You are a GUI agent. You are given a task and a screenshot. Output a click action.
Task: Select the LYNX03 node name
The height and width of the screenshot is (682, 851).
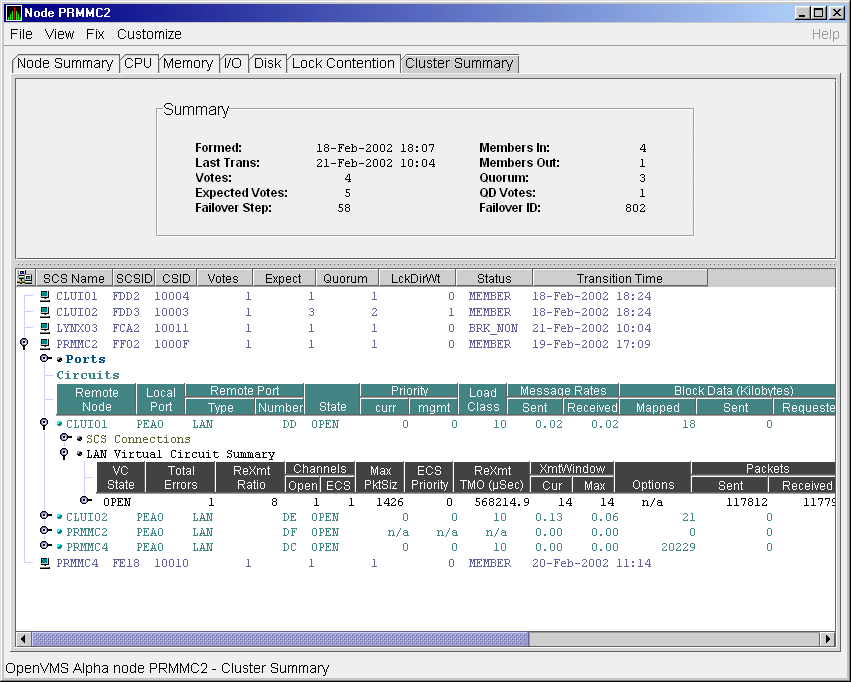[x=77, y=328]
